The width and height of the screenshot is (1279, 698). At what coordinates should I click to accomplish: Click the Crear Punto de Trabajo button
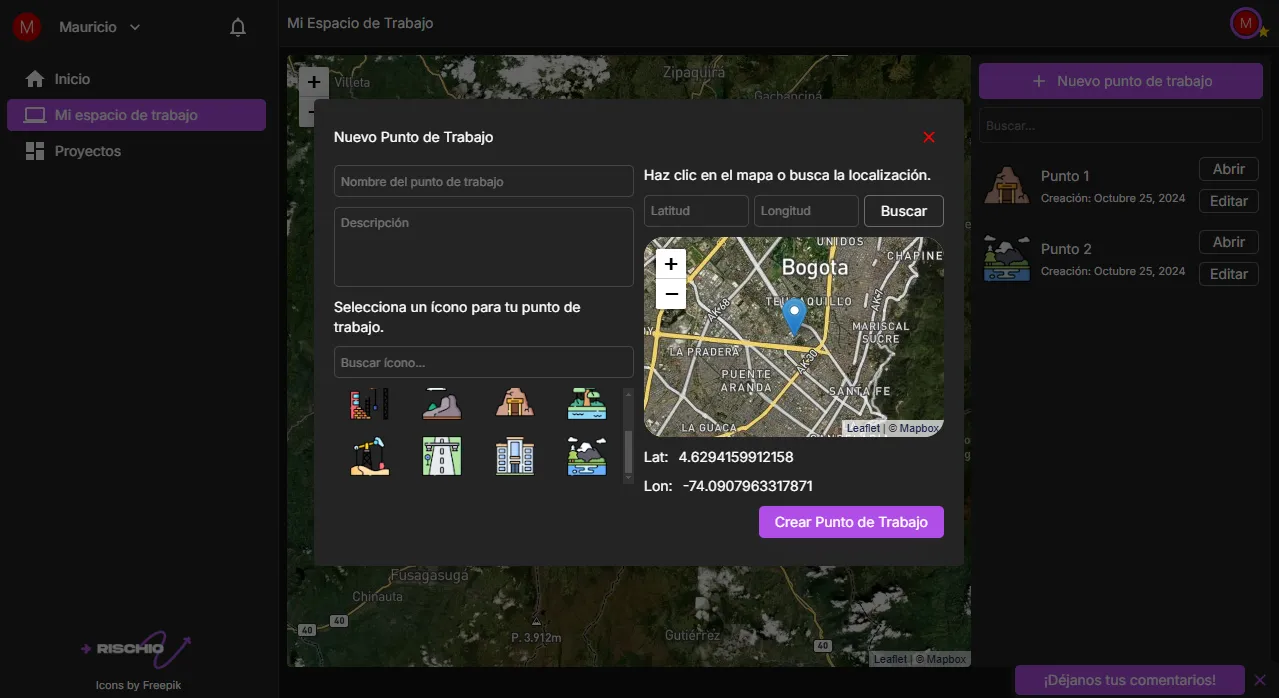point(851,522)
